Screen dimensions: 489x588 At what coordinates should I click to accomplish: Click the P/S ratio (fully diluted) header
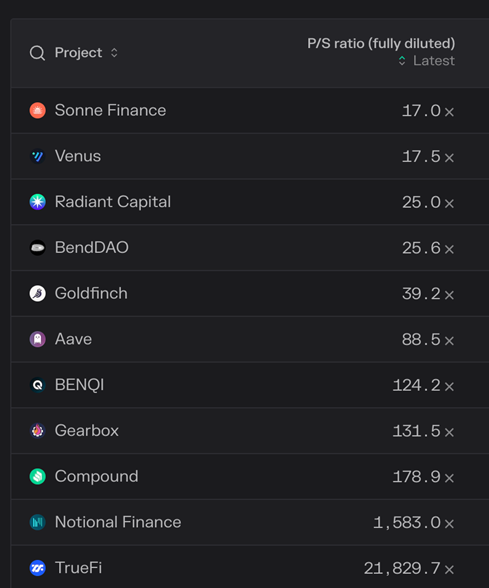(381, 44)
